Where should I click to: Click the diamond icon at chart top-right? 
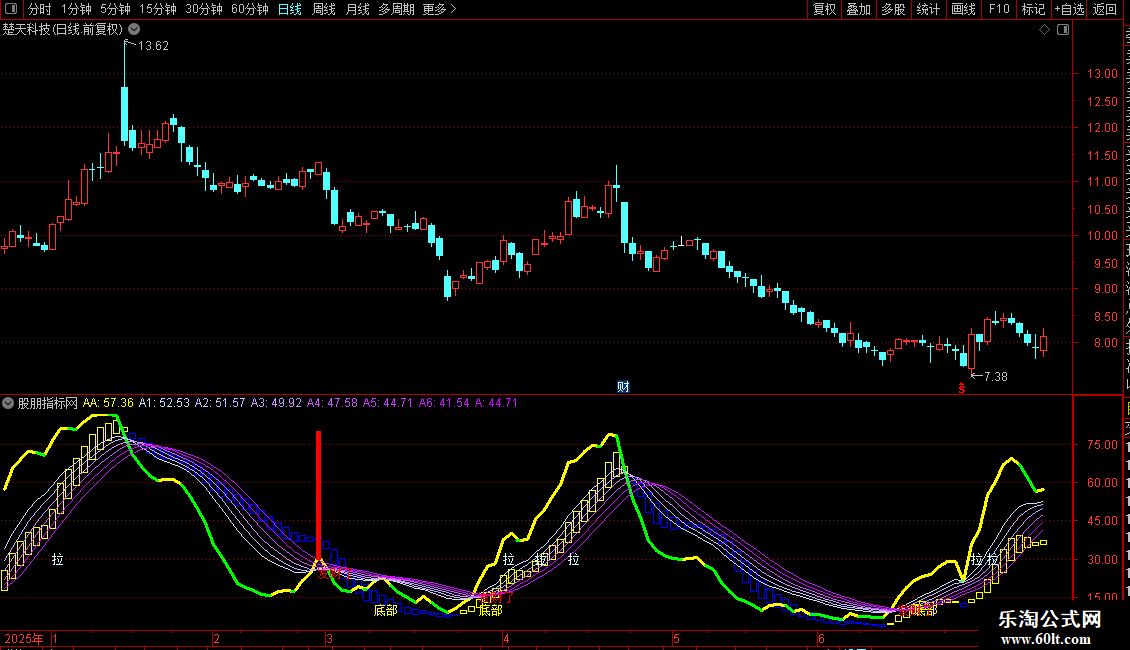[1044, 30]
